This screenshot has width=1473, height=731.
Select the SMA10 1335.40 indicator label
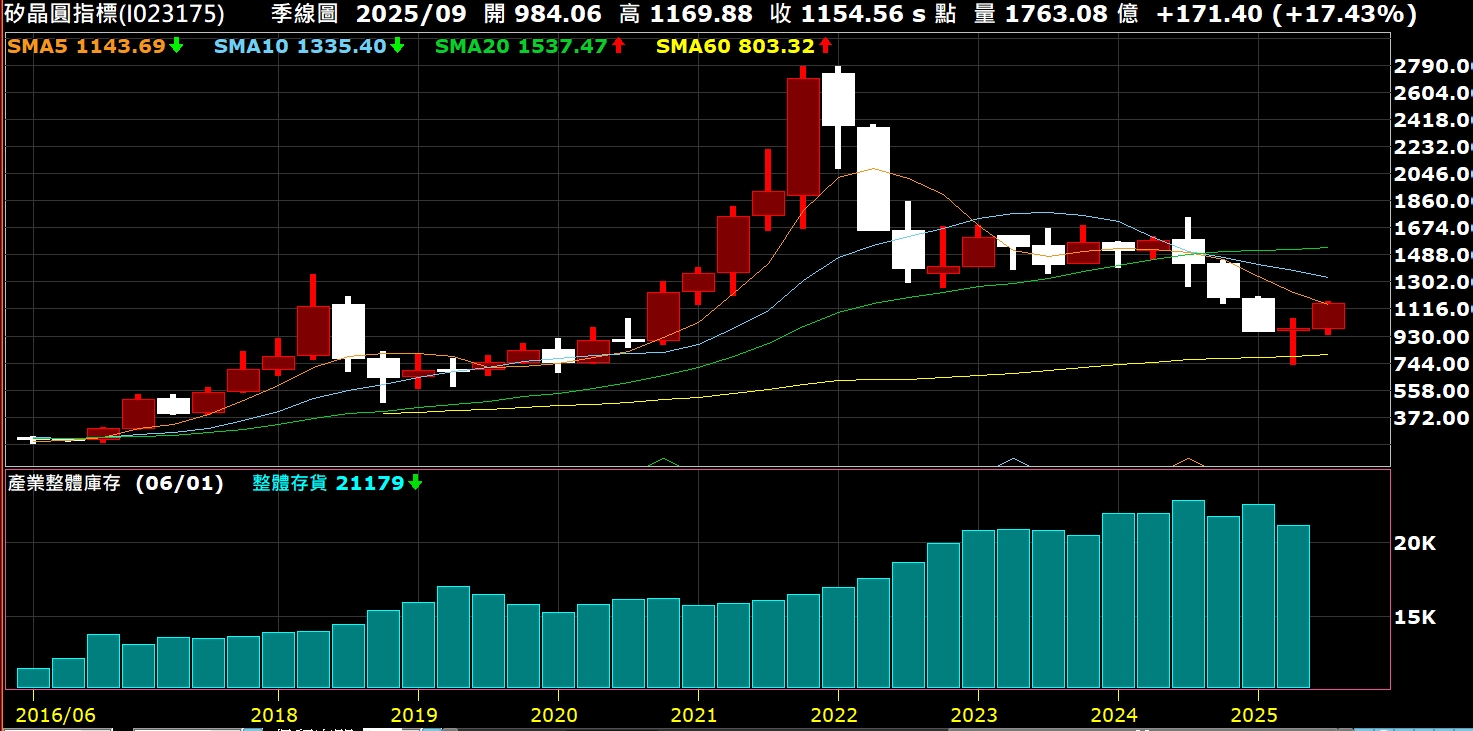[x=300, y=46]
